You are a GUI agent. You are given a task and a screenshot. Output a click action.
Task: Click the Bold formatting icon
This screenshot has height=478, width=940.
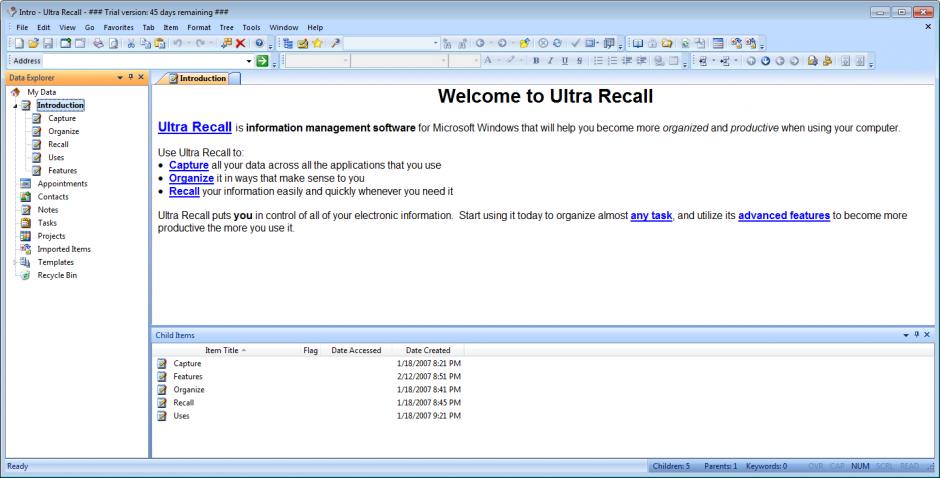tap(536, 61)
